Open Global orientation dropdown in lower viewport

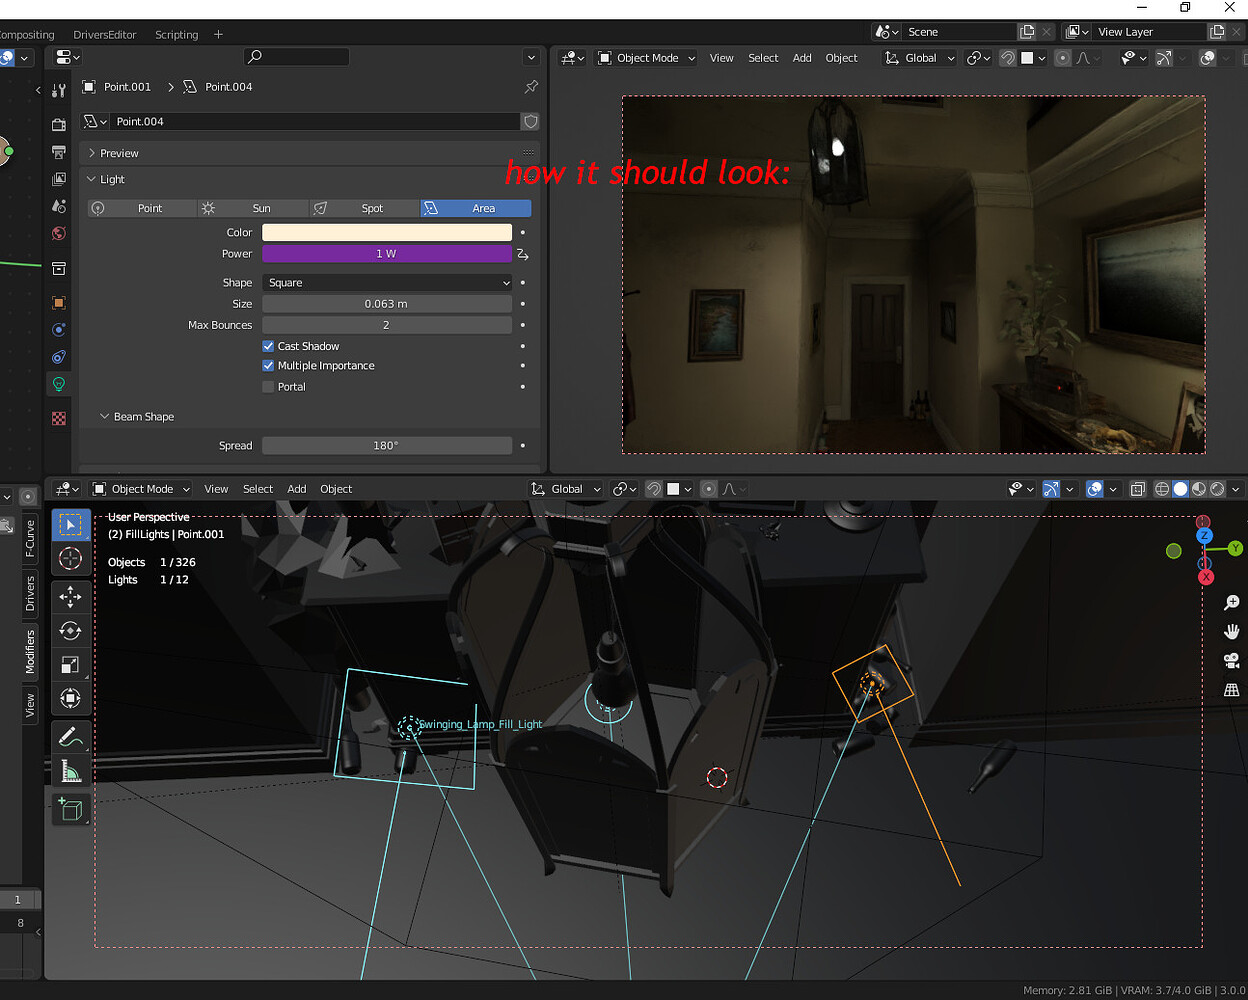click(x=566, y=489)
